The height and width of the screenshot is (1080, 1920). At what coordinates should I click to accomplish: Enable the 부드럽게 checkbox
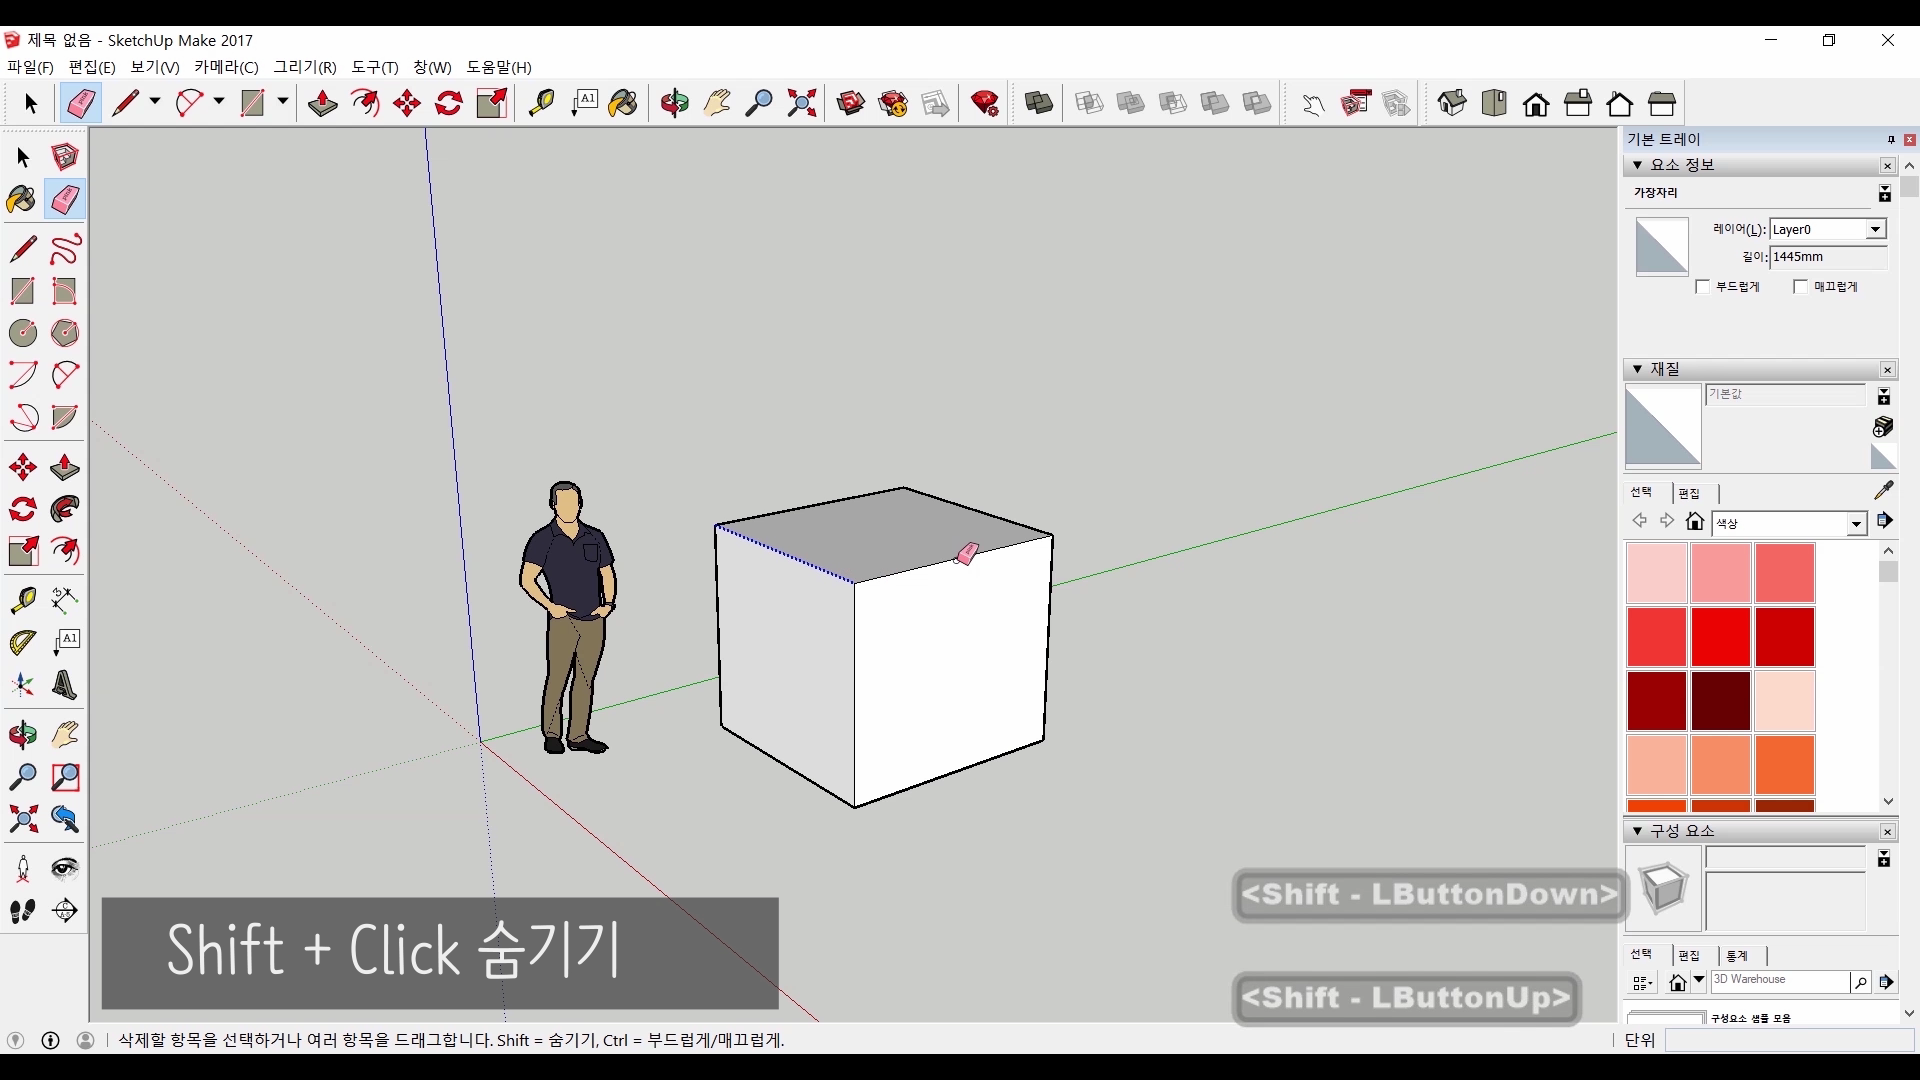point(1703,287)
